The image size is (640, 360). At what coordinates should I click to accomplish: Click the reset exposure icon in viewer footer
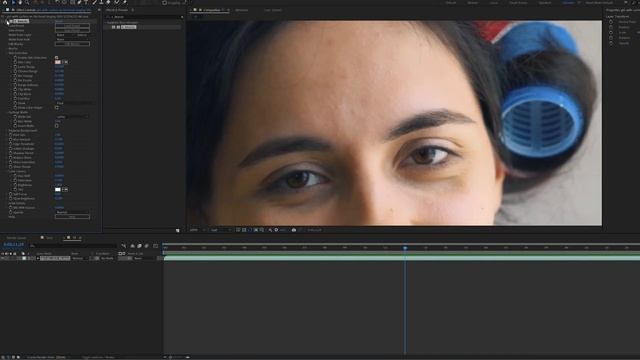click(x=276, y=230)
